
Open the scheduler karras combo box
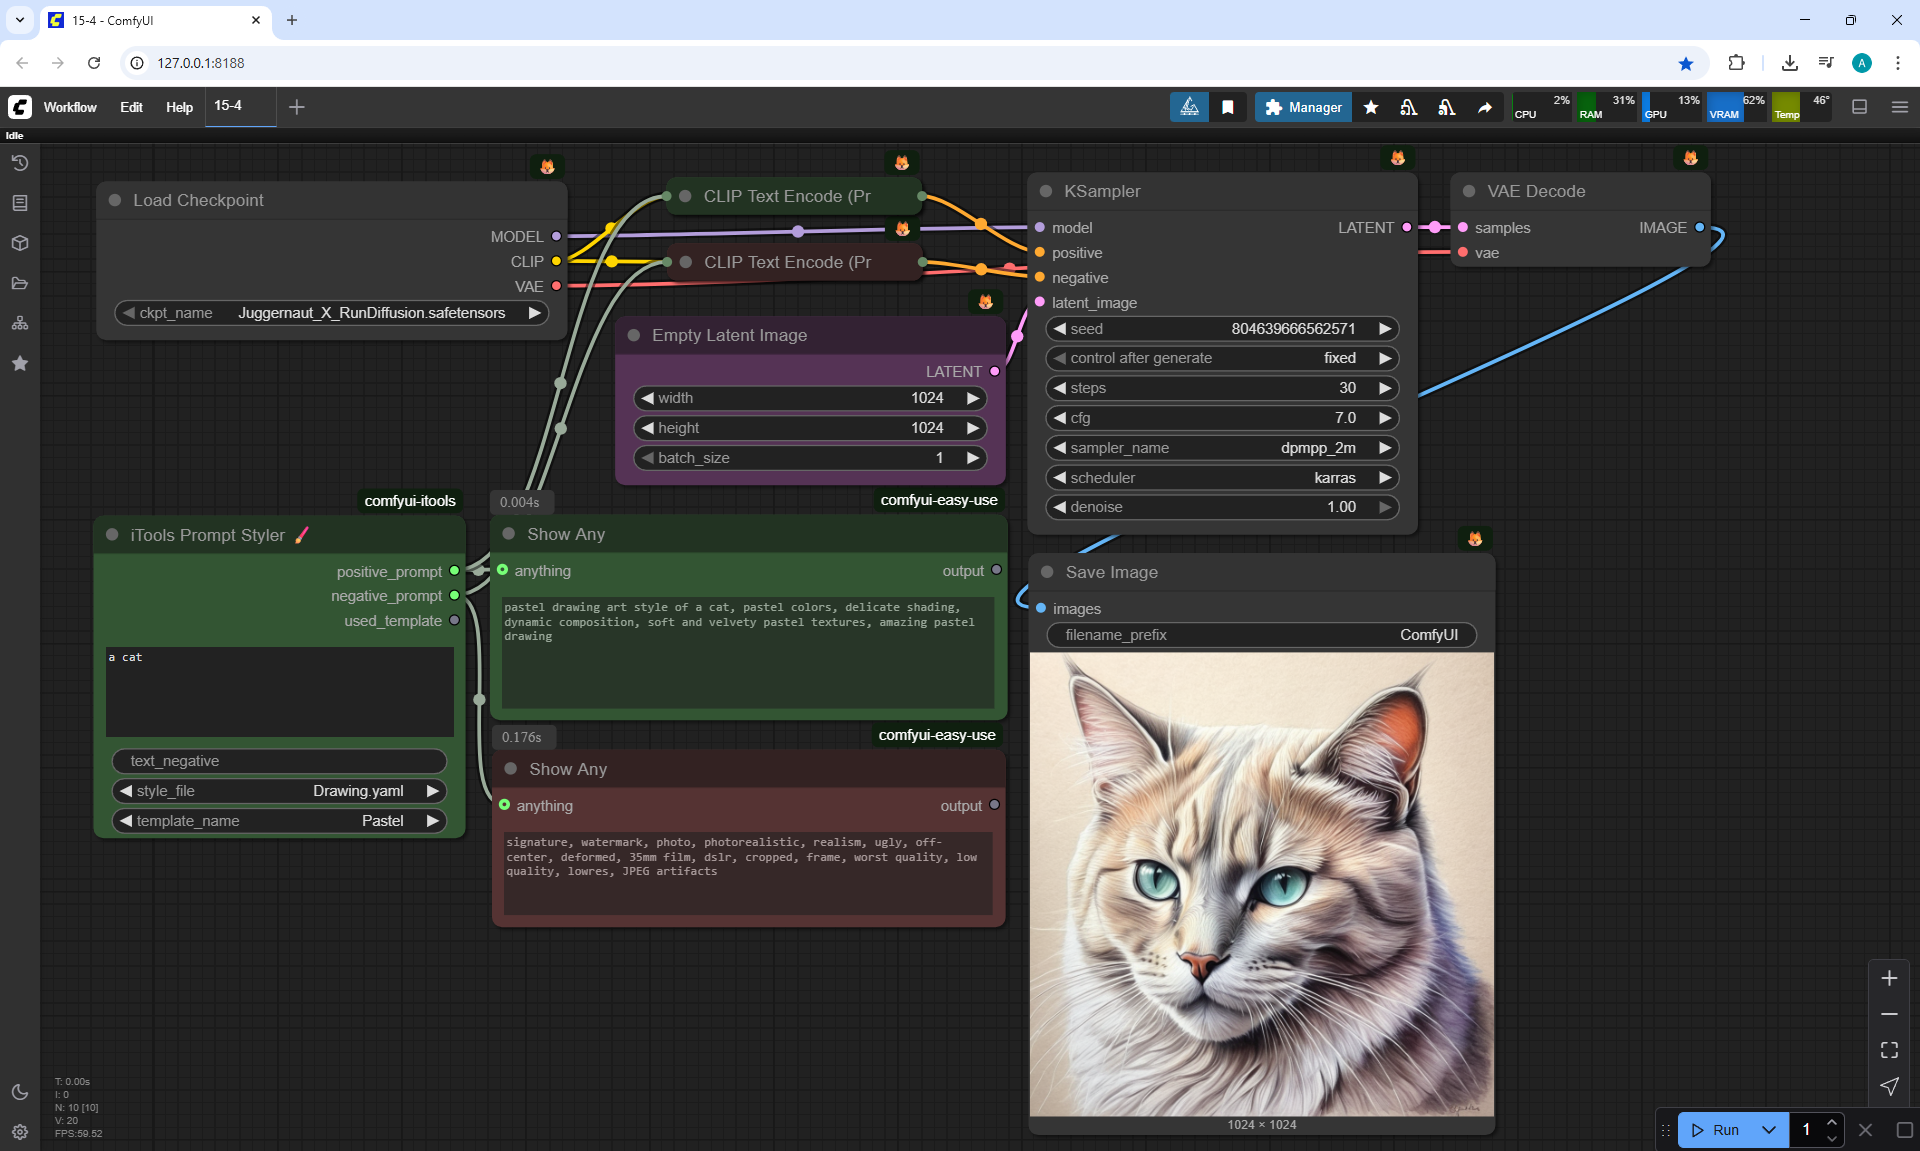[1221, 478]
